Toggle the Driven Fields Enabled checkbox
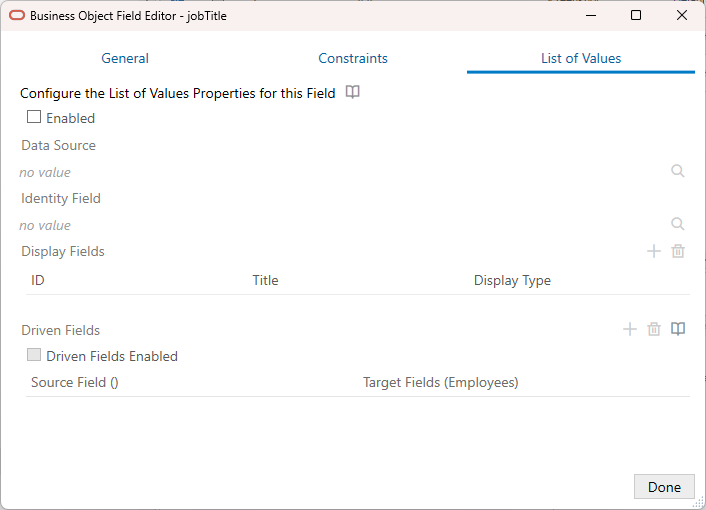706x510 pixels. (34, 355)
